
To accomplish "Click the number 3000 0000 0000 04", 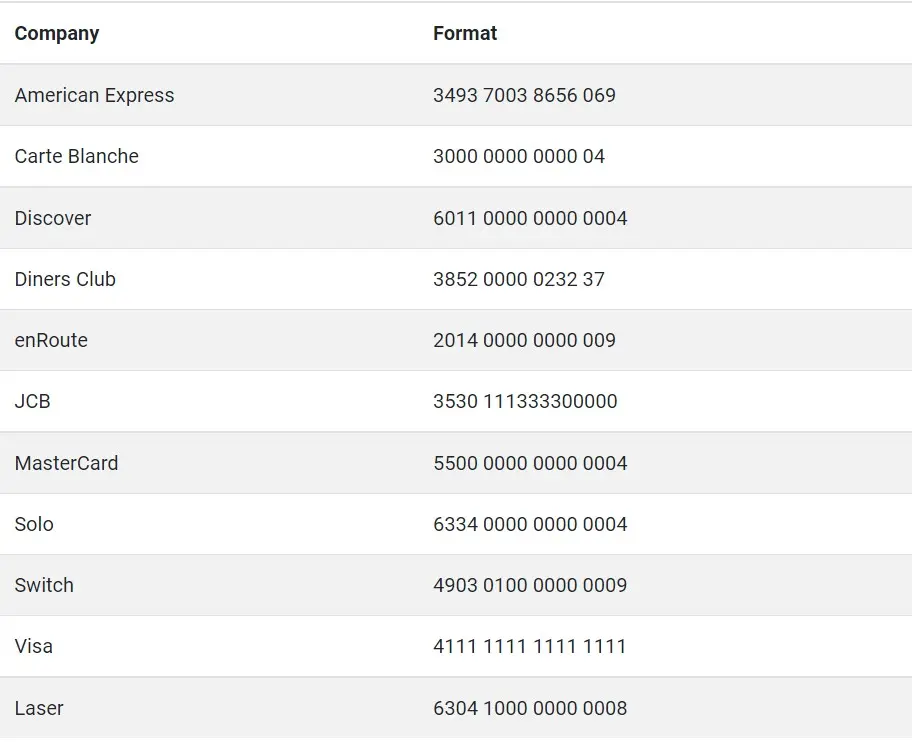I will [x=519, y=156].
